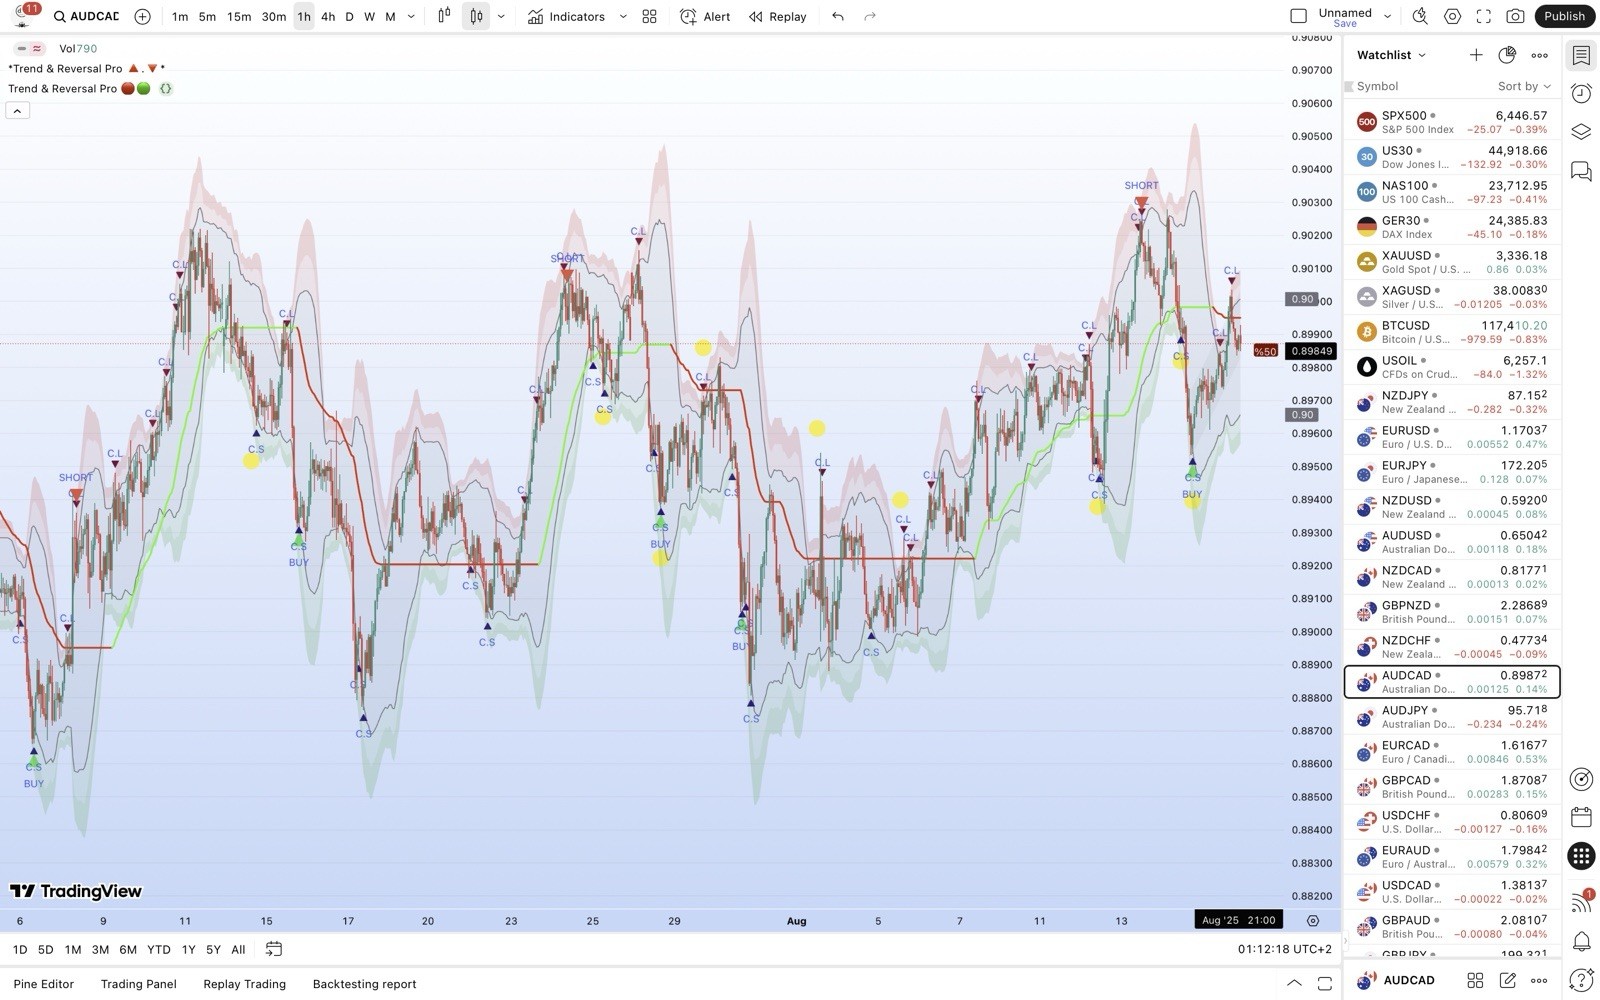This screenshot has width=1600, height=1000.
Task: Publish the chart idea
Action: [1564, 16]
